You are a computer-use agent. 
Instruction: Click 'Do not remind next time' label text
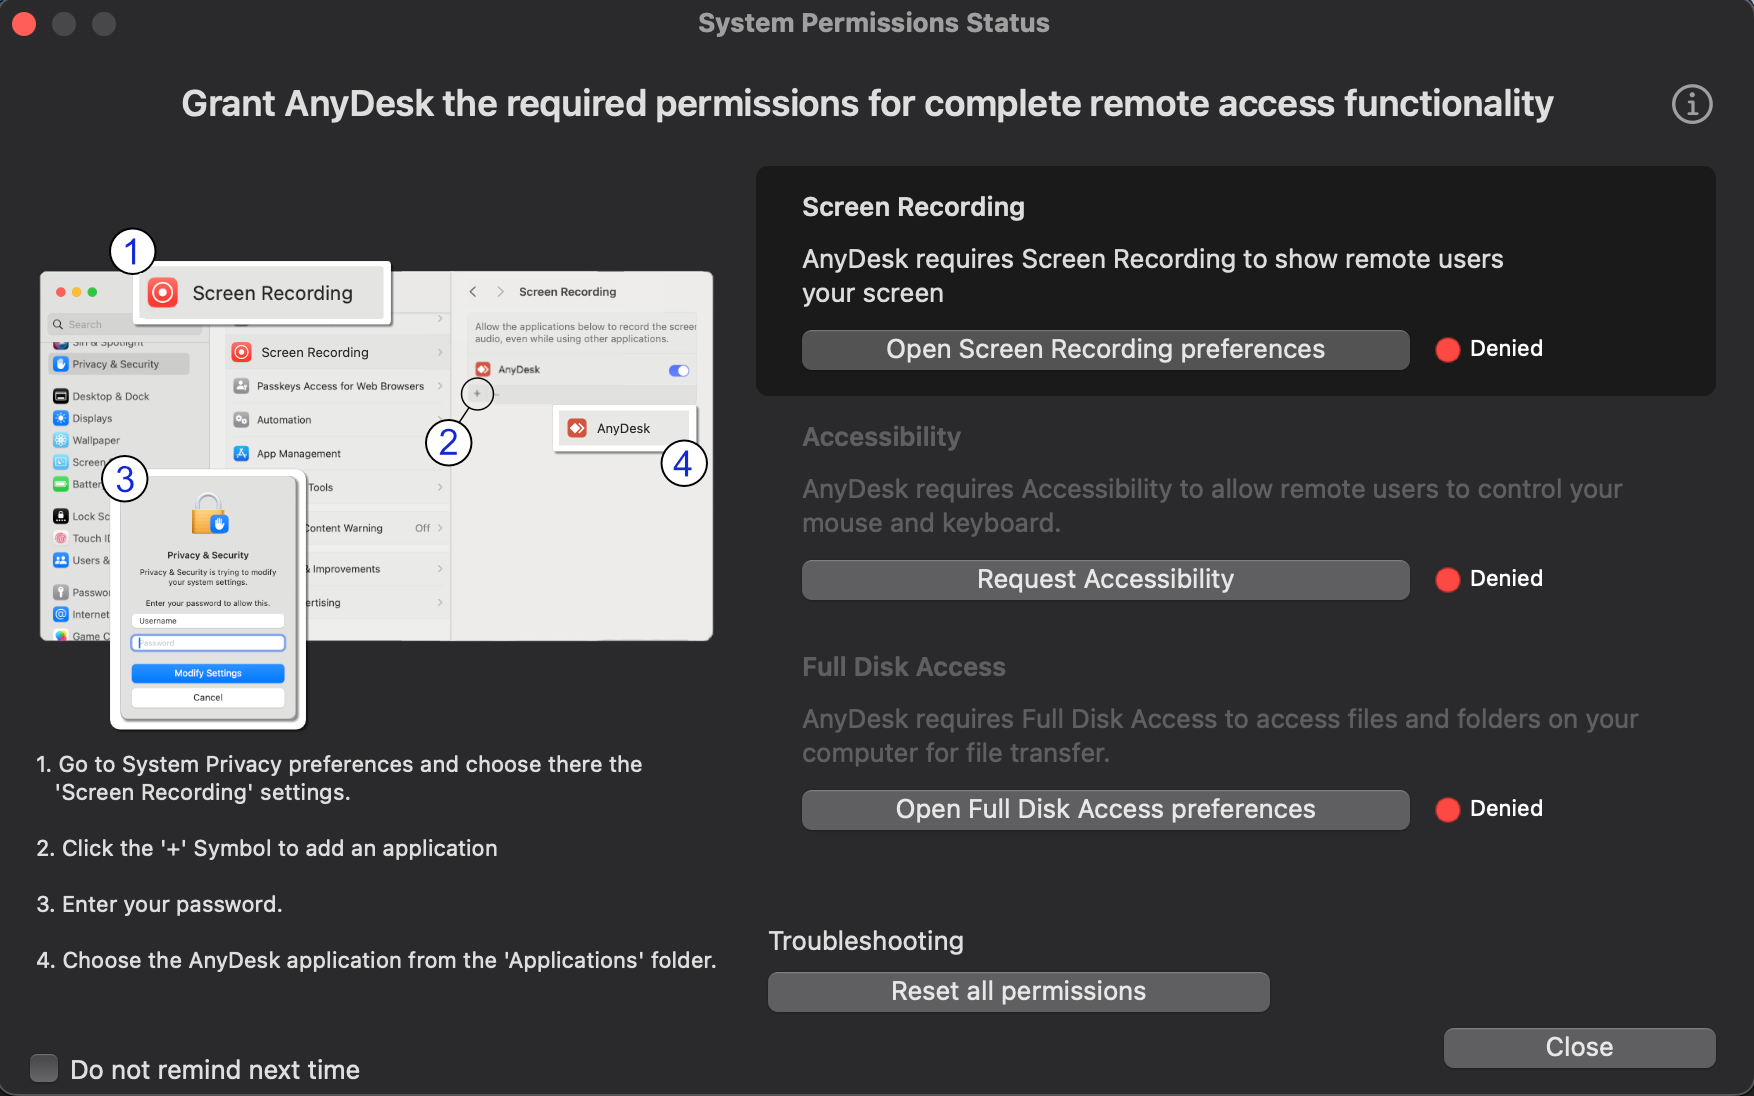[215, 1070]
